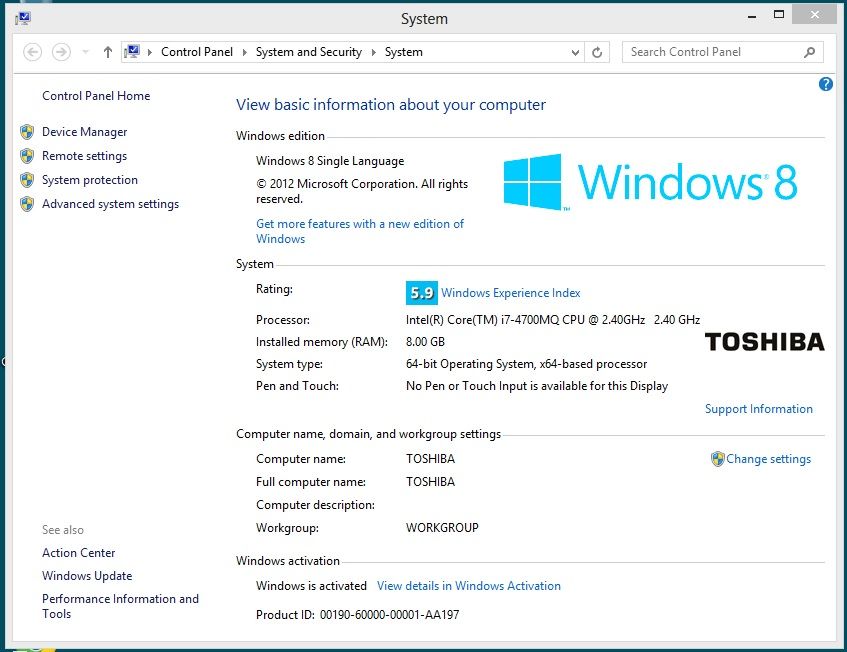Go up one level with Up arrow

(108, 52)
